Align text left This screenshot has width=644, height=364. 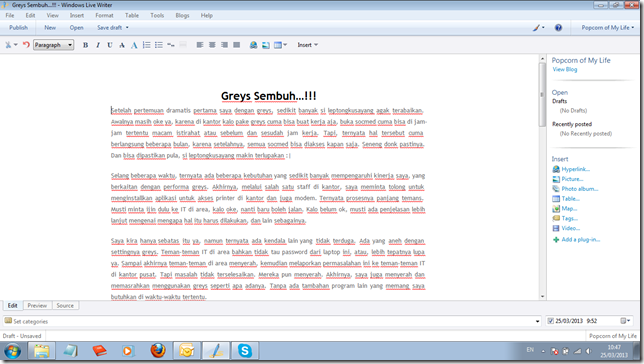click(200, 45)
